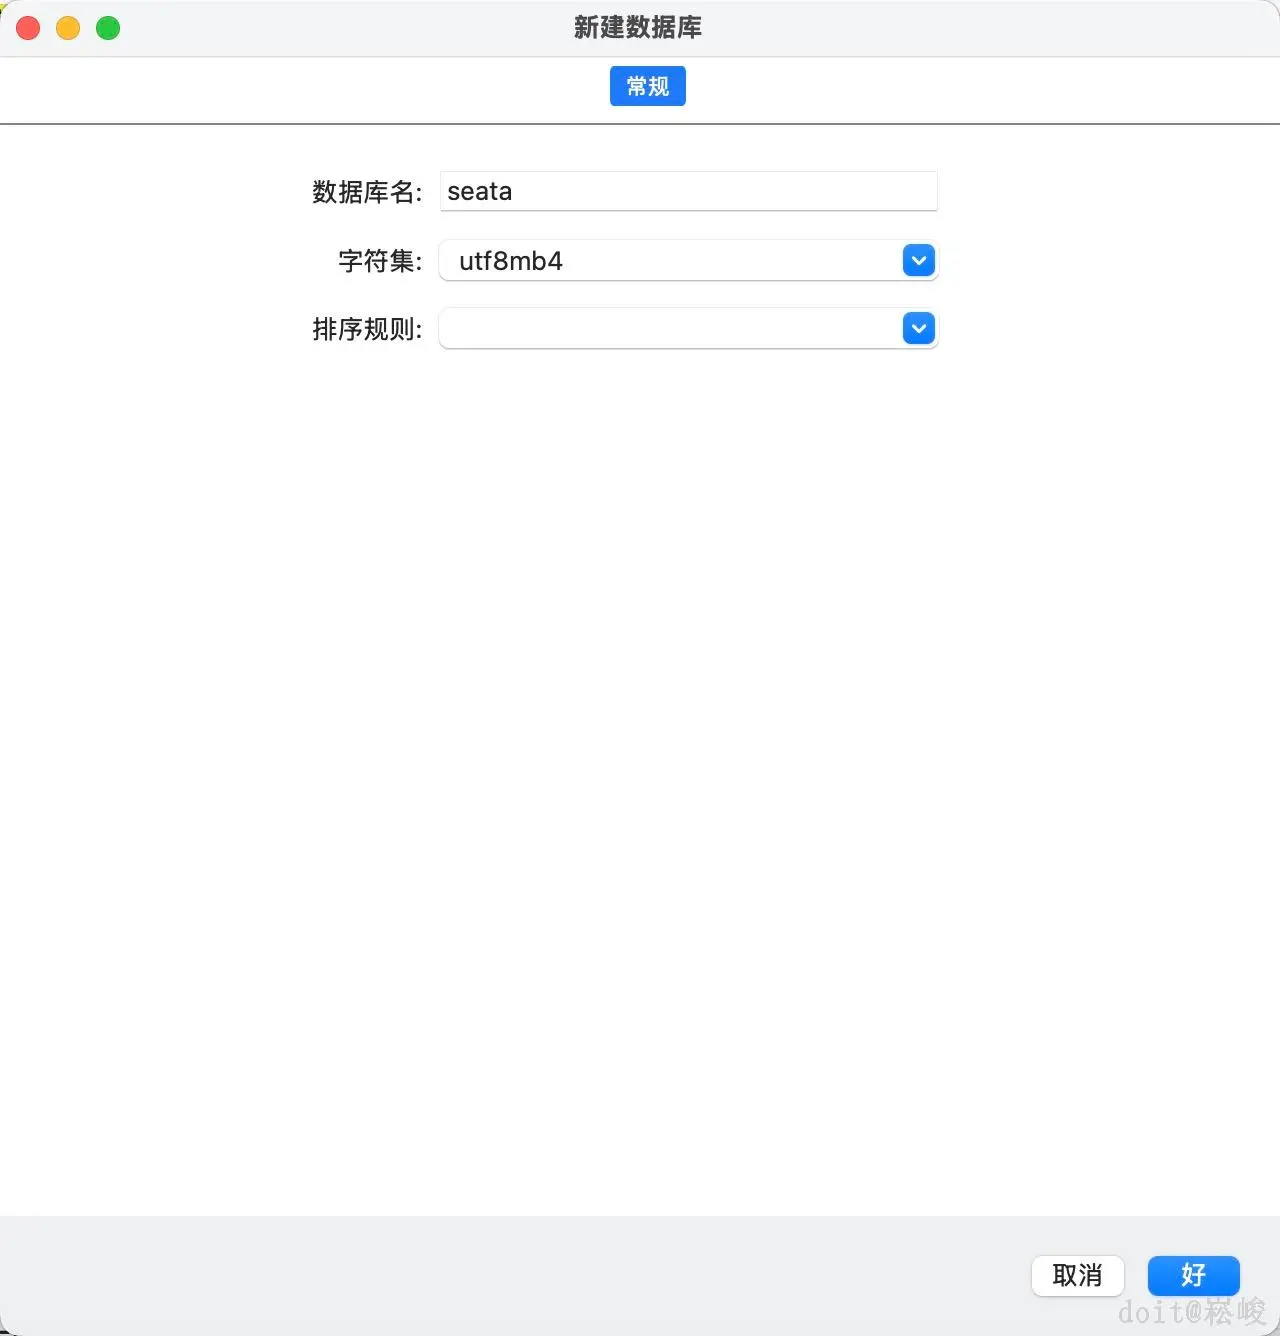Click the 排序规则 label
Viewport: 1280px width, 1336px height.
(x=366, y=329)
